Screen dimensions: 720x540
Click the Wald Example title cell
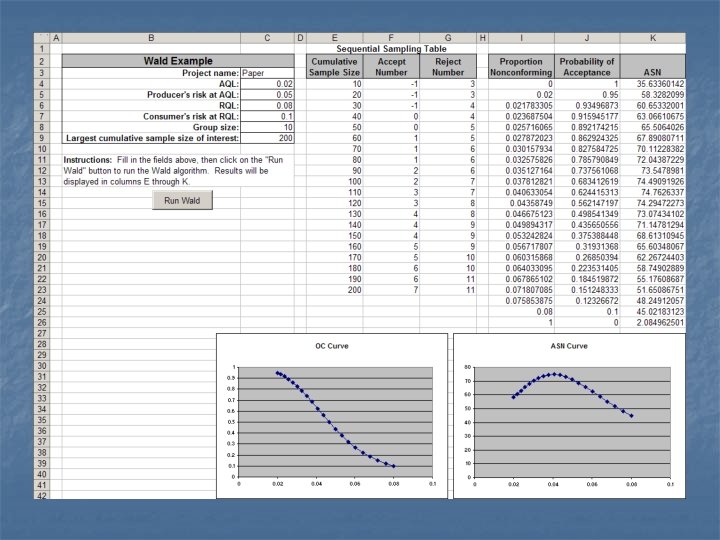click(x=178, y=61)
